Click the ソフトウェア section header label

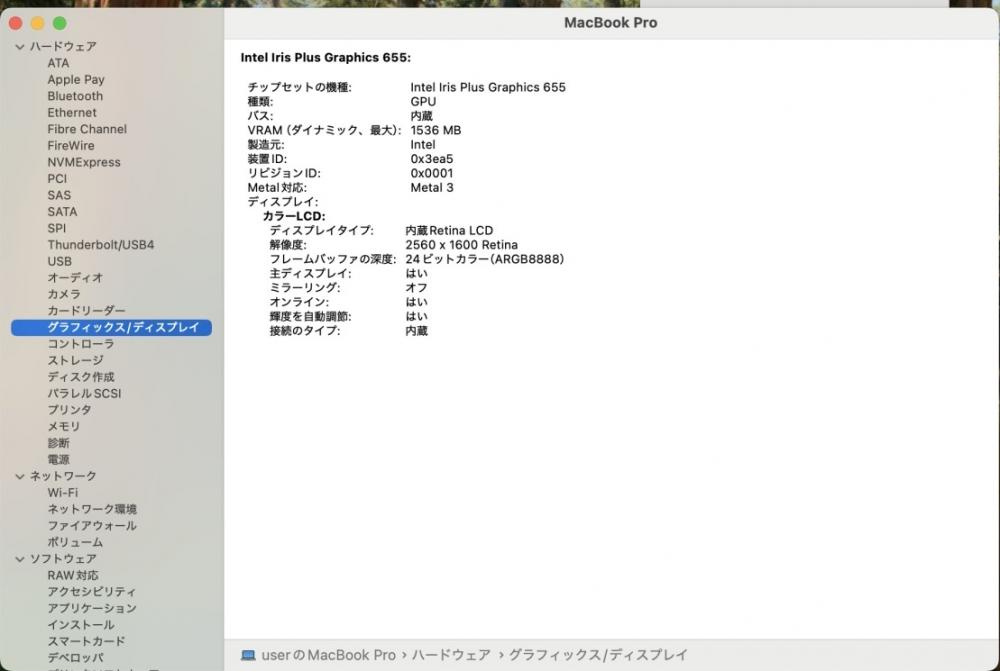pos(63,559)
